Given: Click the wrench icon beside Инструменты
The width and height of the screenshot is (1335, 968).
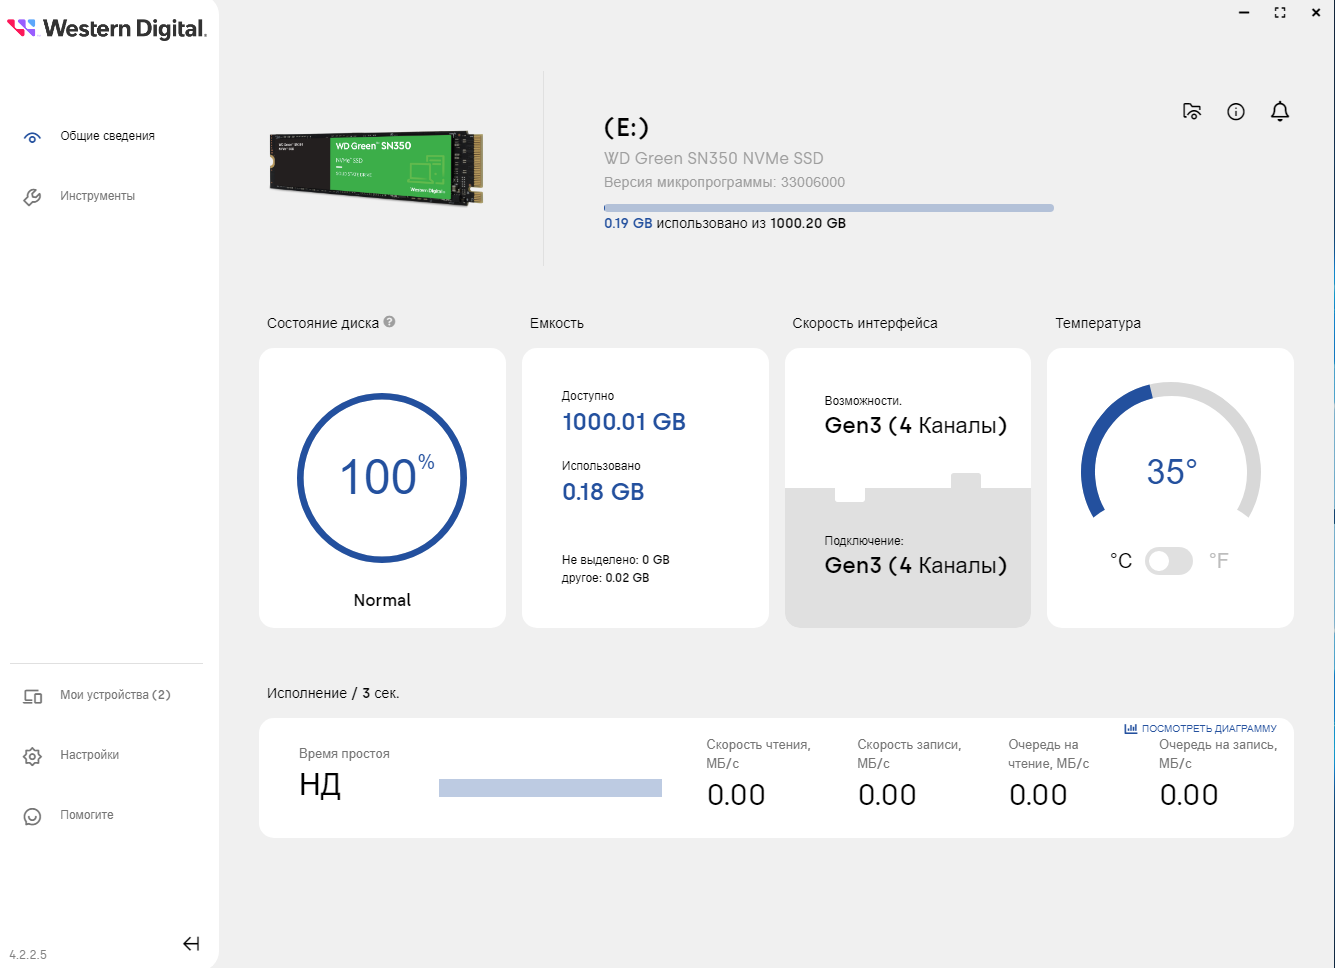Looking at the screenshot, I should (32, 197).
